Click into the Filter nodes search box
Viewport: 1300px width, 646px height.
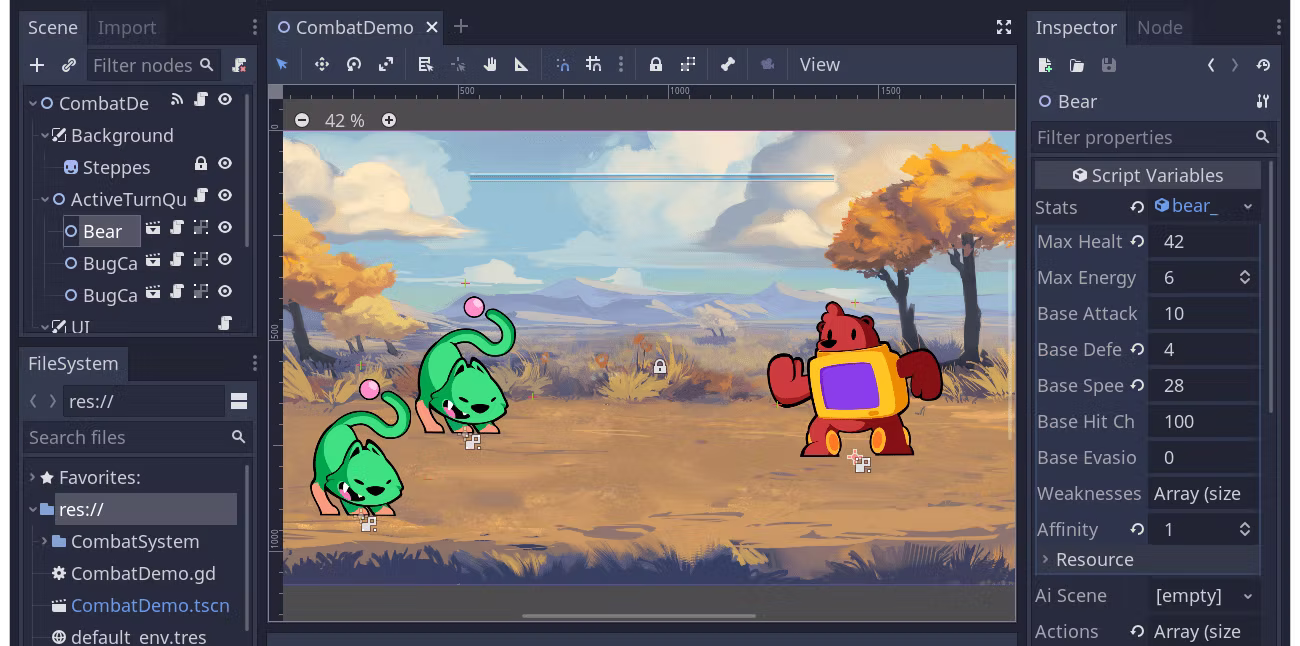point(152,65)
